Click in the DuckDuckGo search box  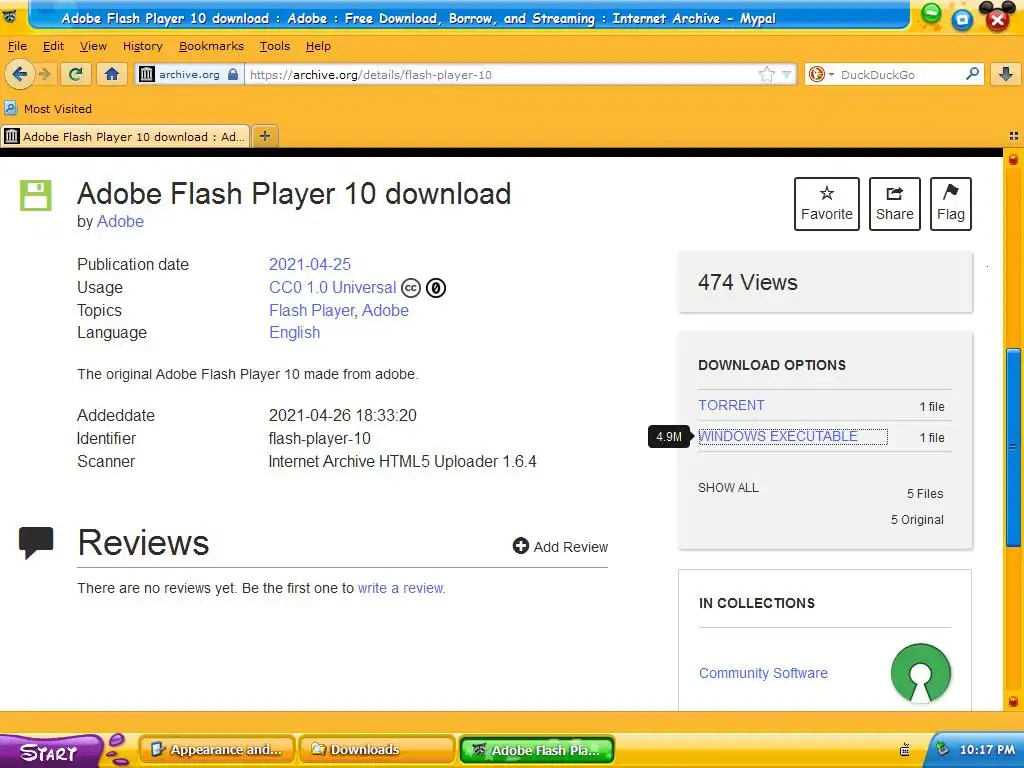point(900,74)
